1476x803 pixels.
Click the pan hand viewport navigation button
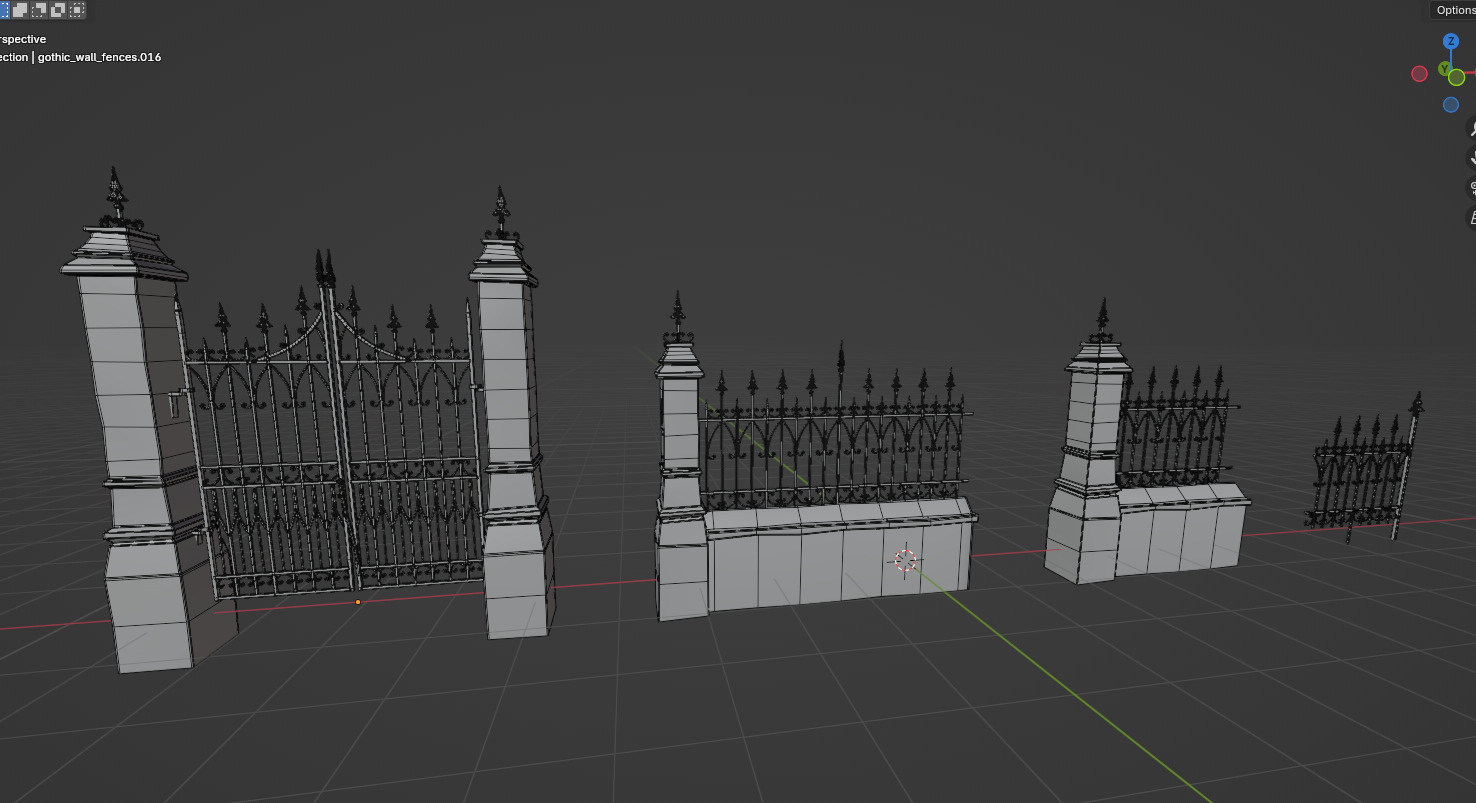pos(1471,158)
